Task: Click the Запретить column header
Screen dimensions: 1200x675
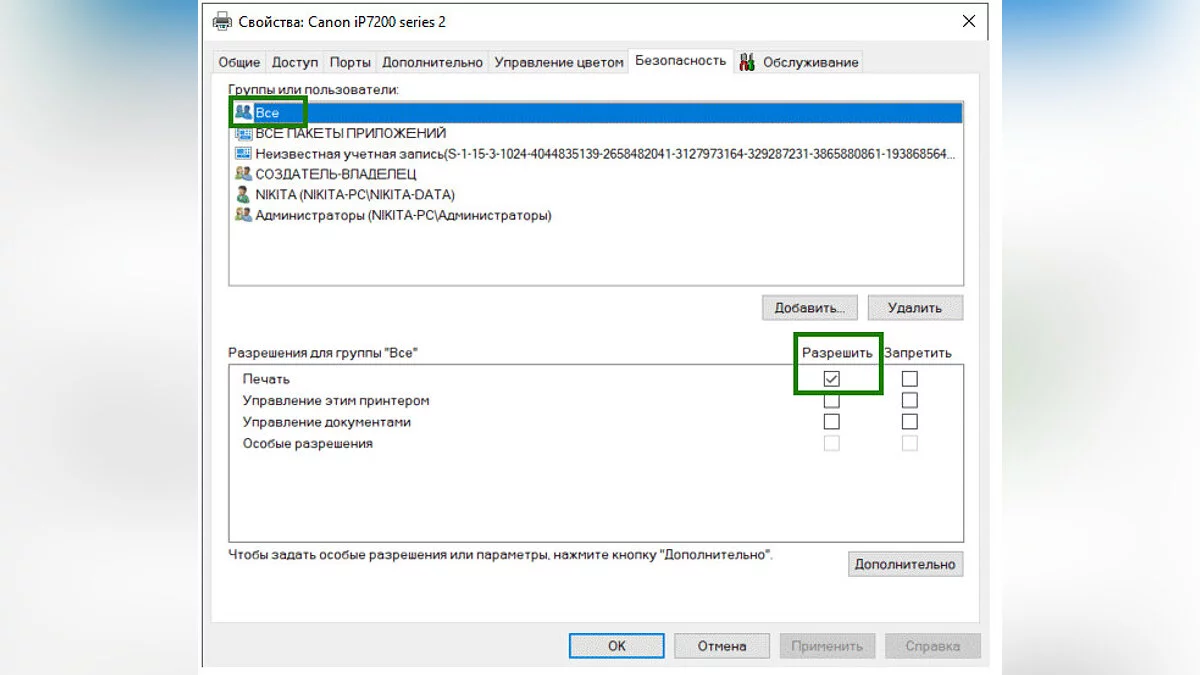Action: tap(918, 353)
